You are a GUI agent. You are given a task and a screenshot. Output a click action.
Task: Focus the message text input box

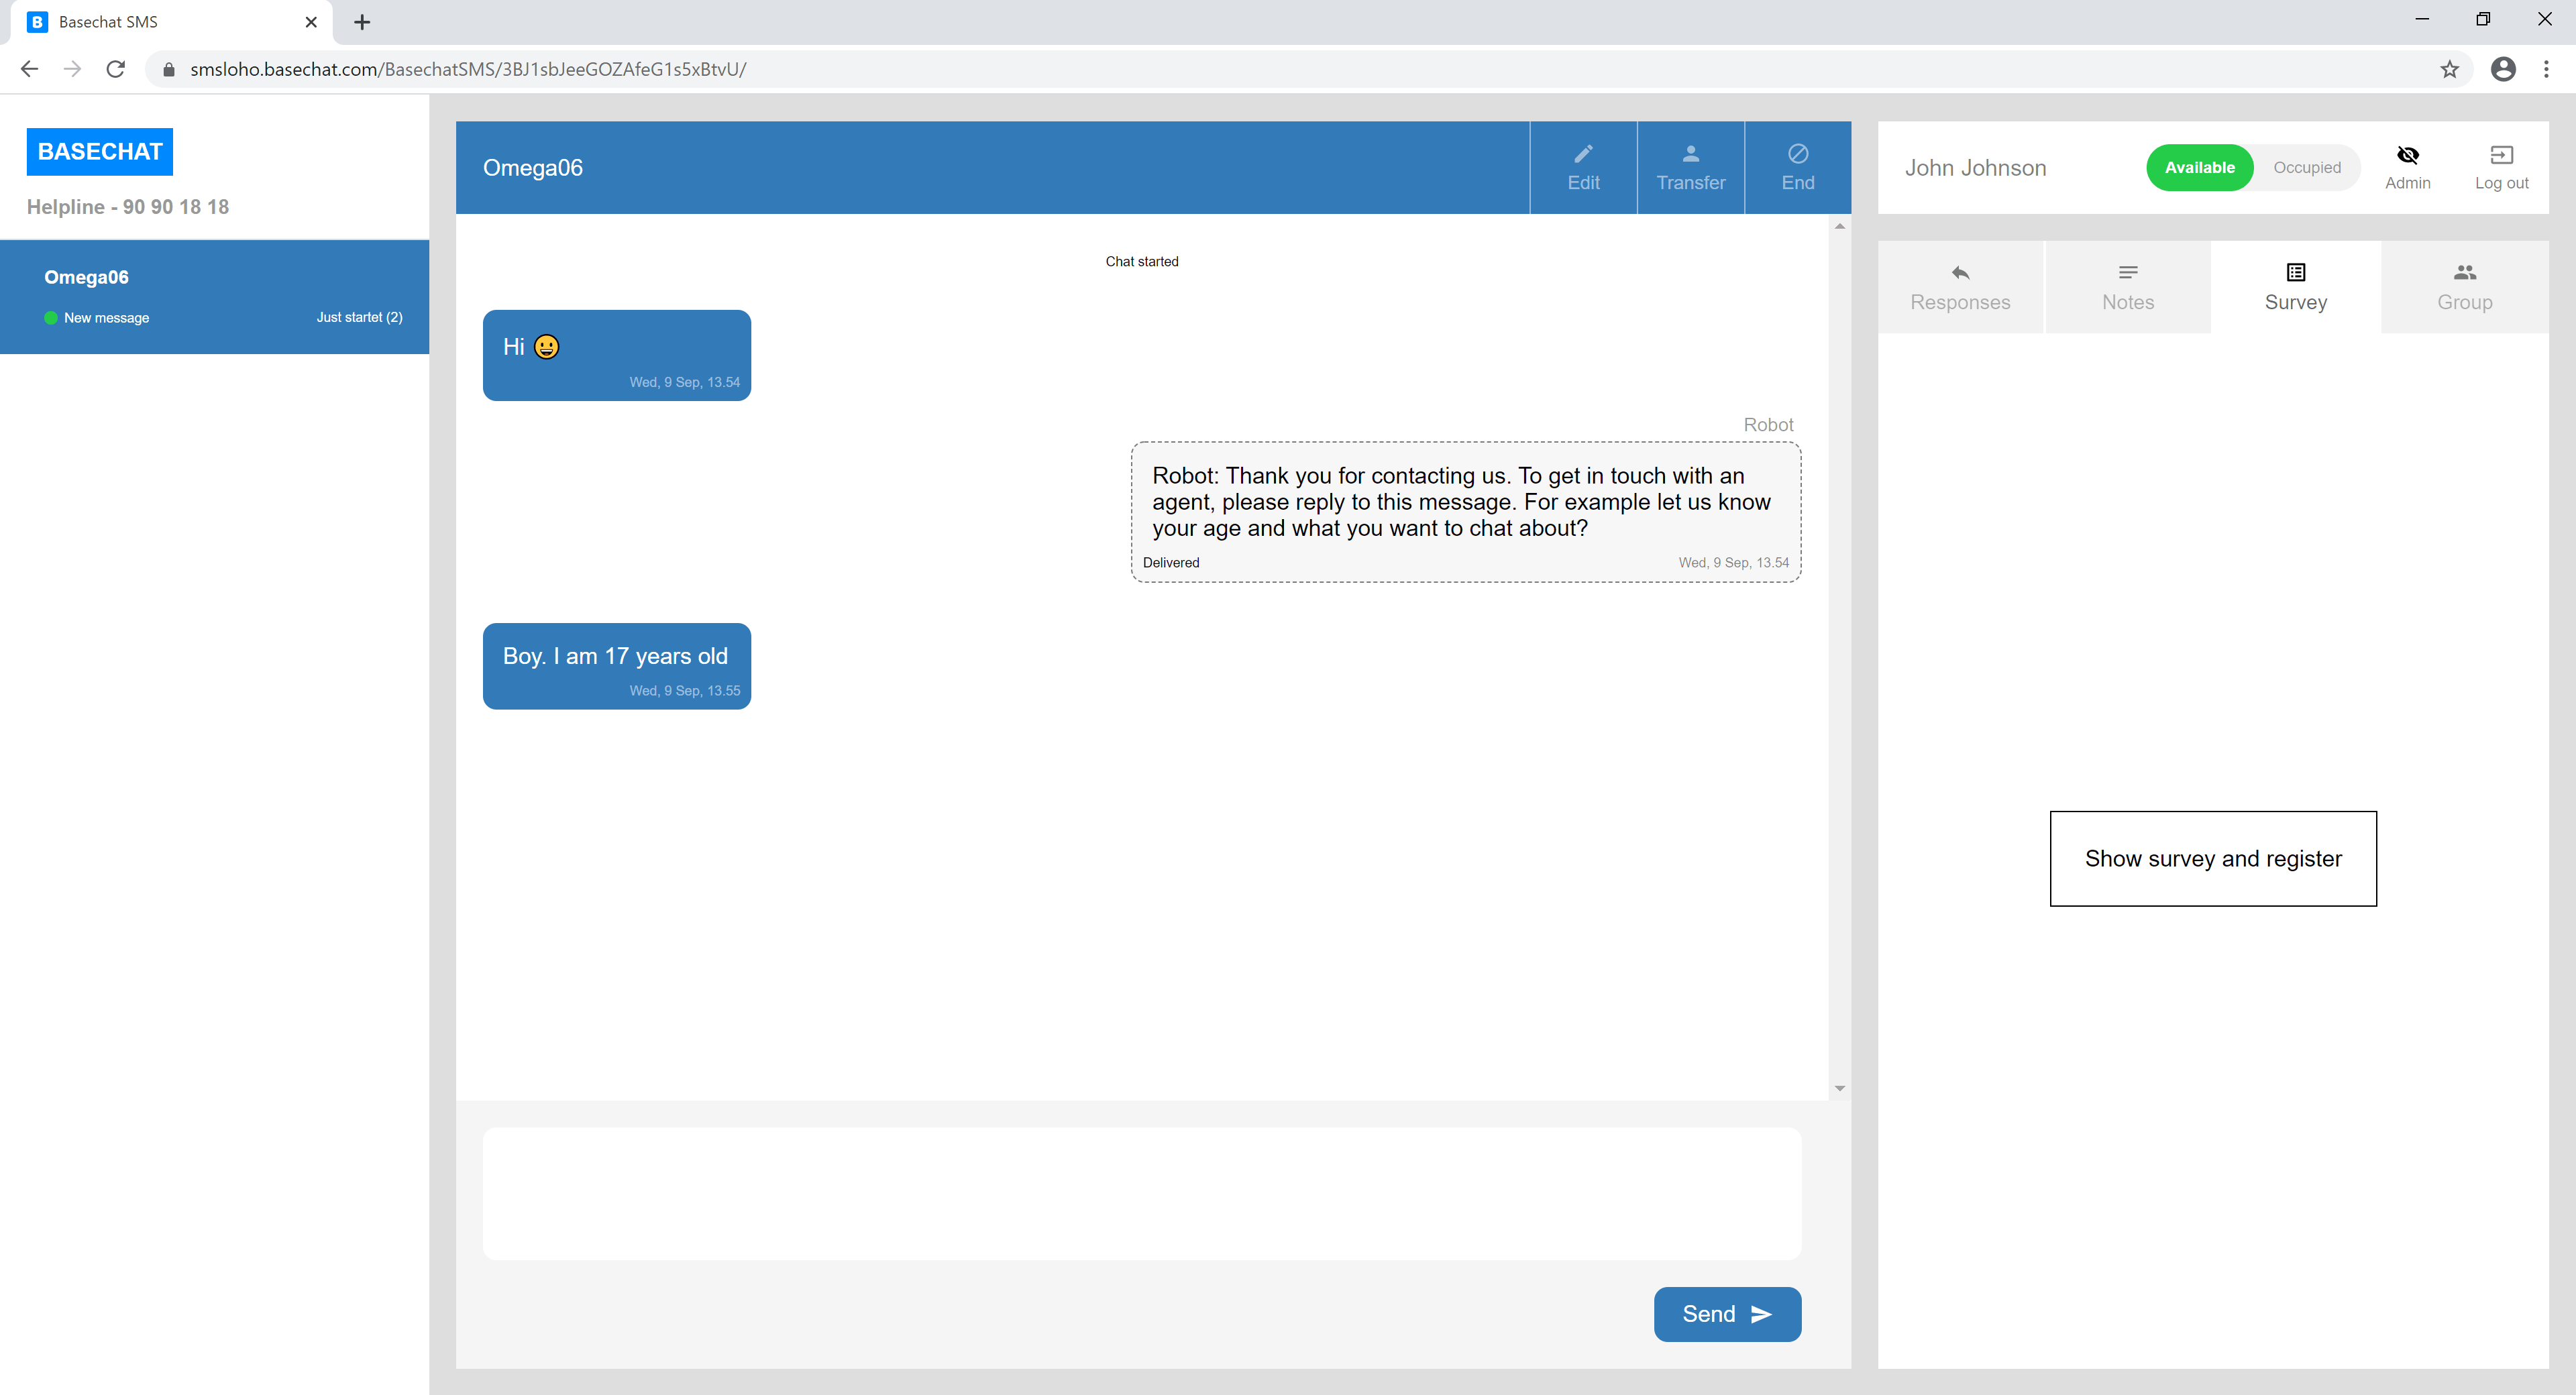coord(1141,1193)
